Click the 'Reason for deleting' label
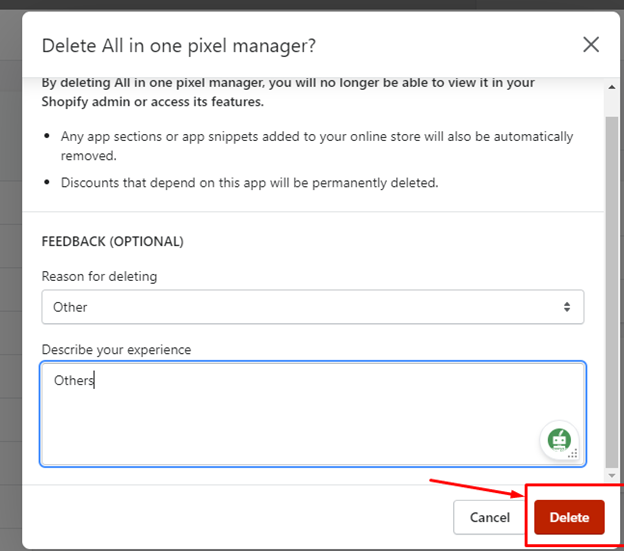624x551 pixels. (x=99, y=276)
